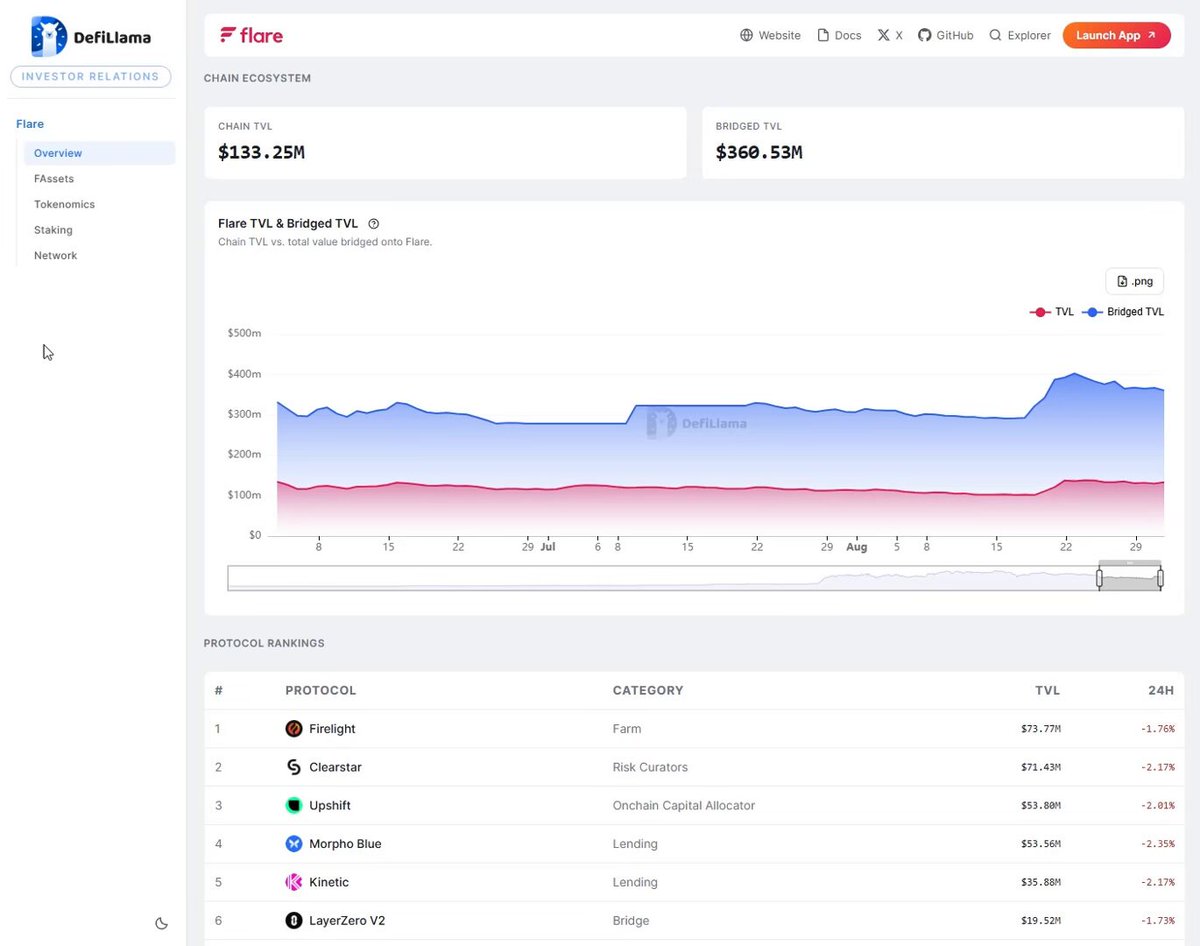Launch the Flare app
Screen dimensions: 1200x946
[x=1116, y=35]
